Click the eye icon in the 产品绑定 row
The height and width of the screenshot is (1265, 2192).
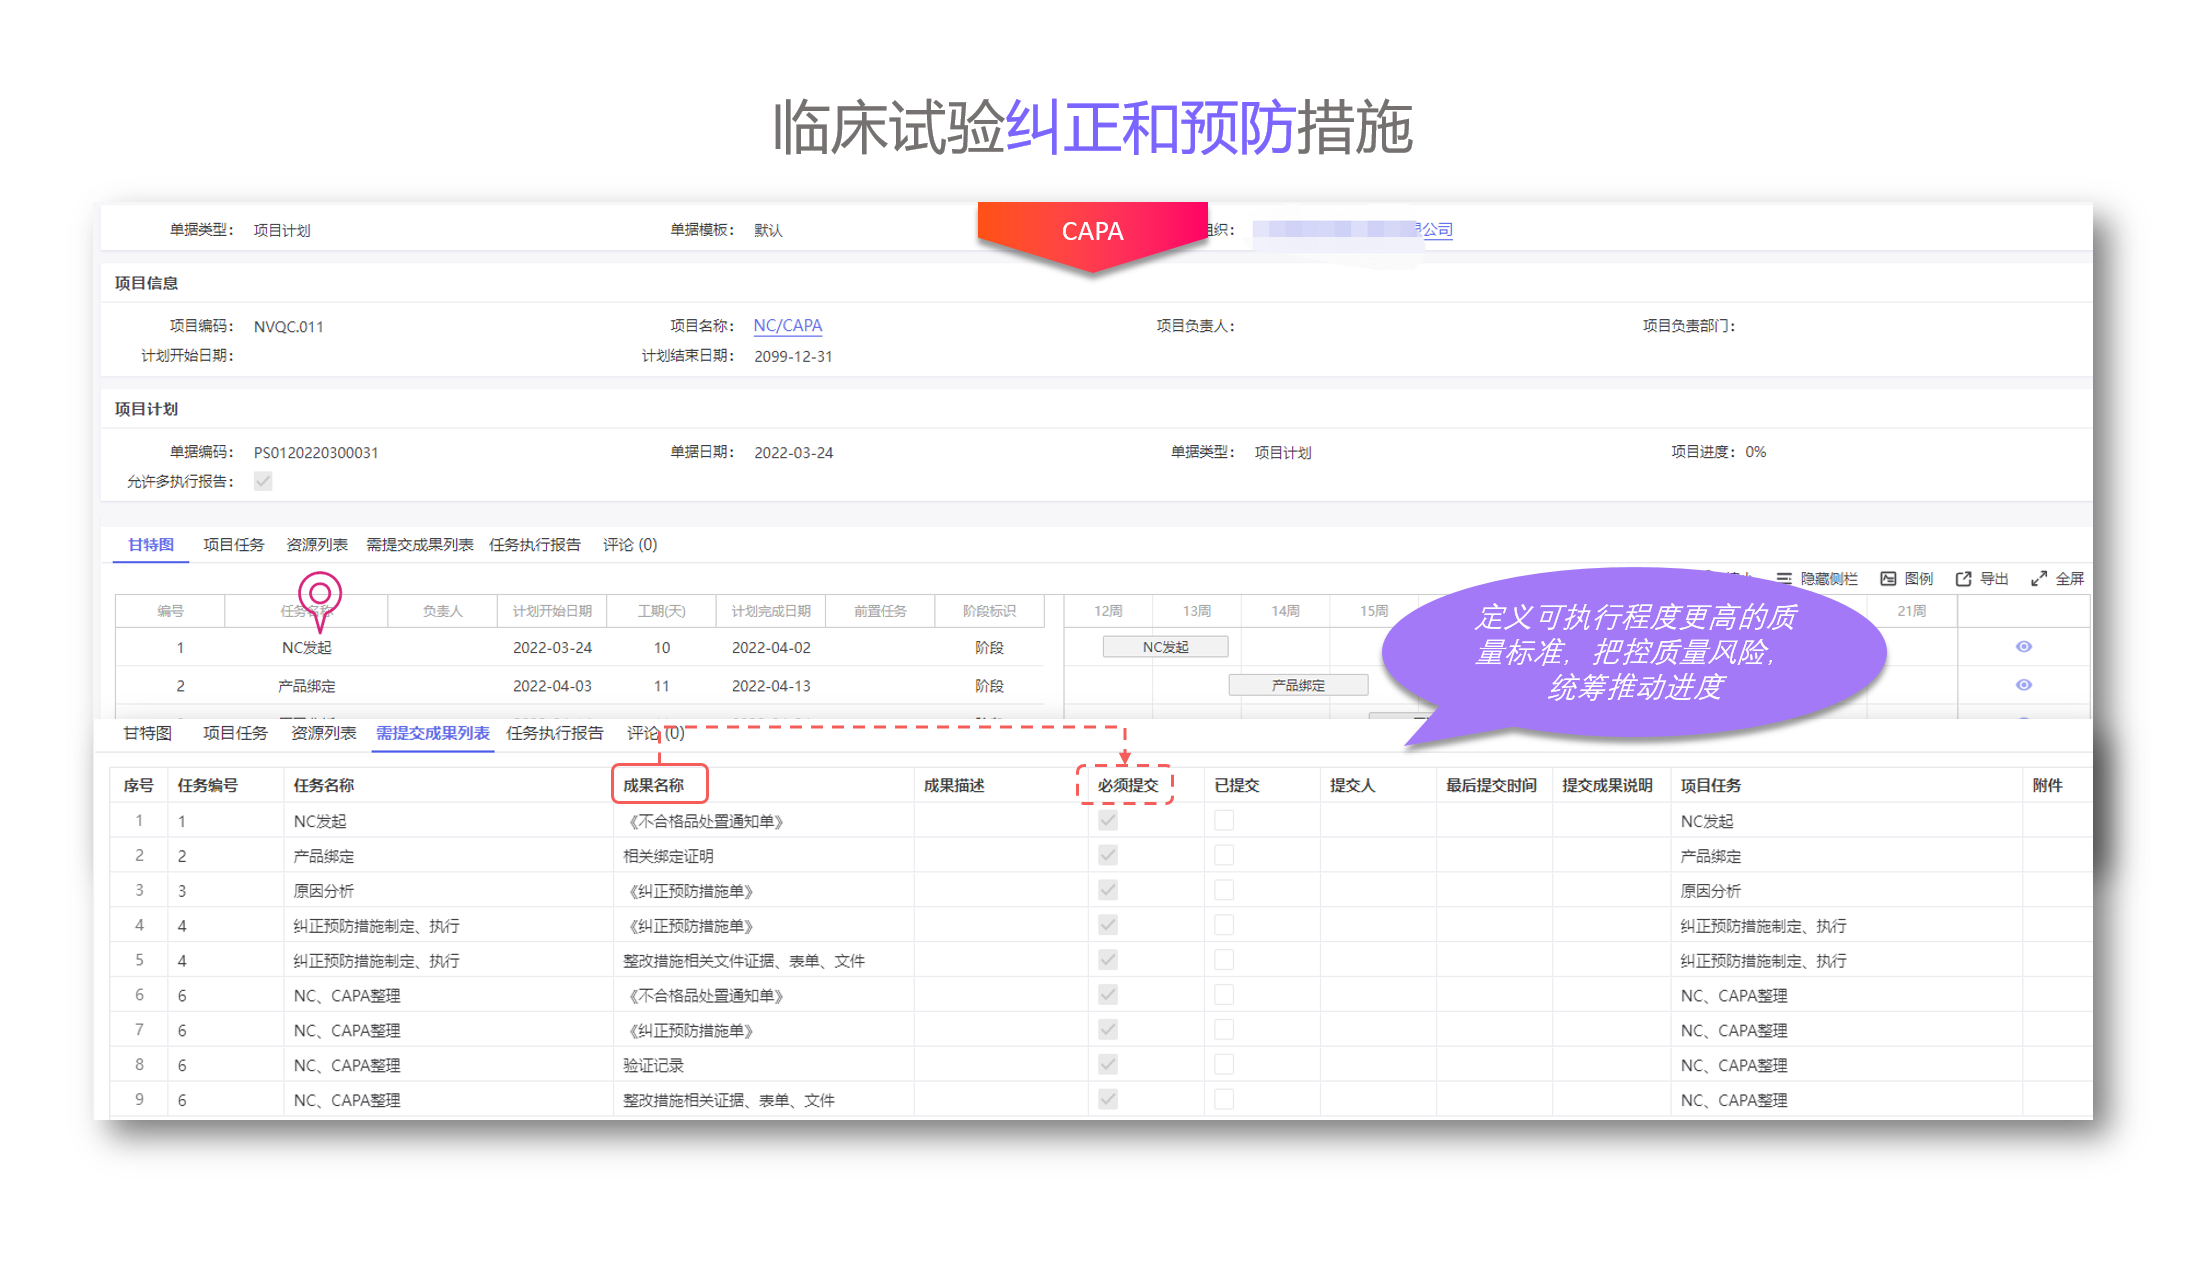point(2023,685)
